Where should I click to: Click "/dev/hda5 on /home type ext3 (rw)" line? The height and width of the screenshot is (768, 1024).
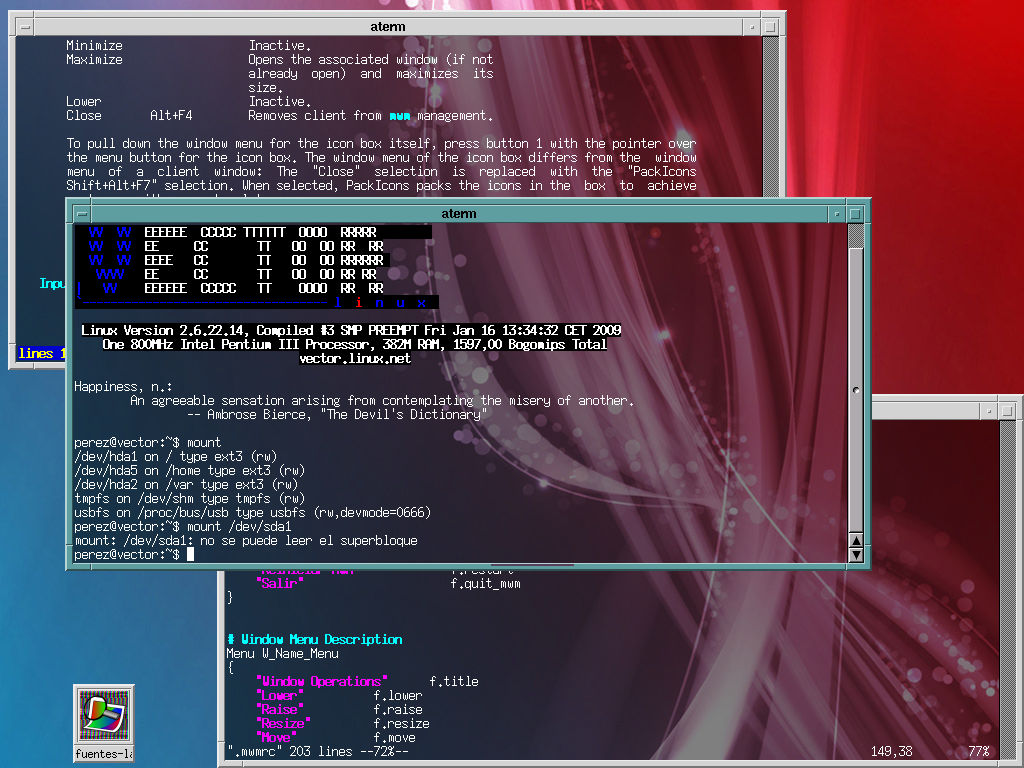point(189,470)
